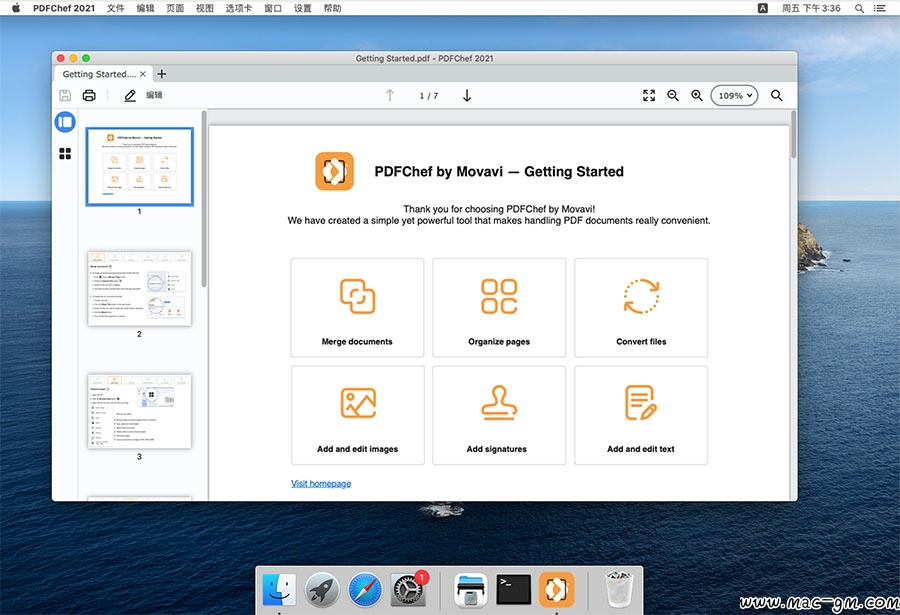
Task: Open the 选项卡 menu
Action: click(239, 8)
